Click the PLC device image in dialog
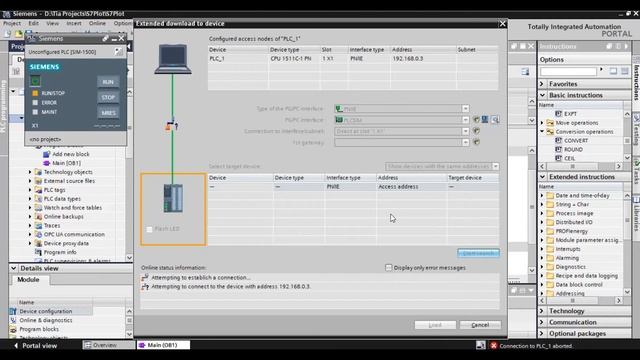Image resolution: width=640 pixels, height=360 pixels. click(173, 198)
